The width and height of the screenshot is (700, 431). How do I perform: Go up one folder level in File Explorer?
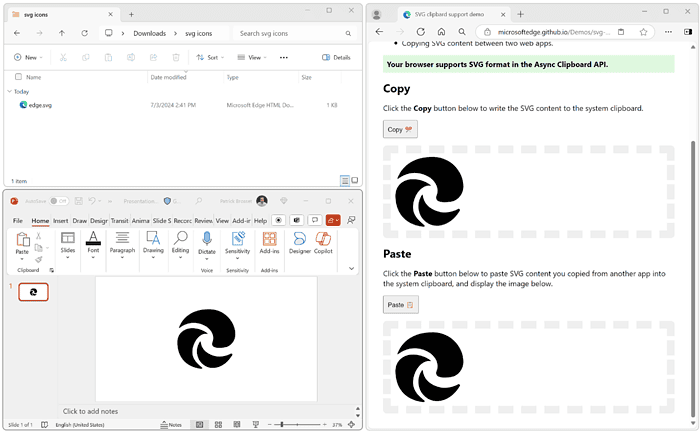point(62,33)
